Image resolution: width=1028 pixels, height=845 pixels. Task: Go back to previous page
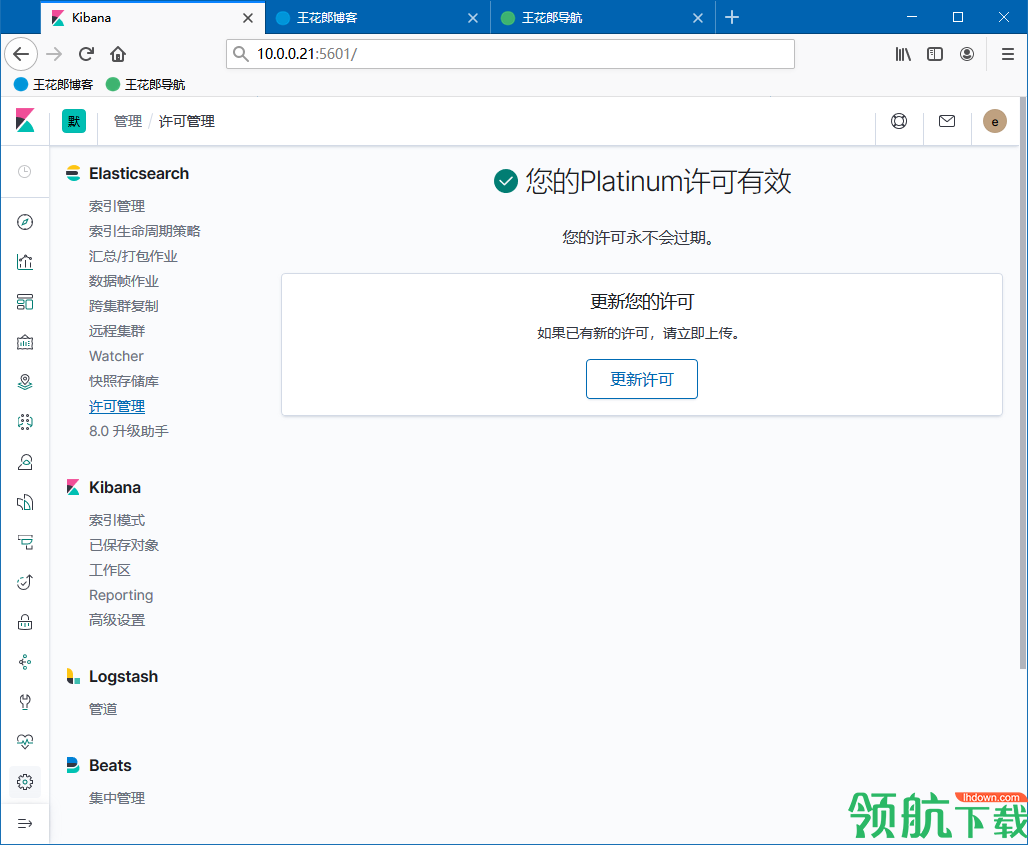coord(21,54)
